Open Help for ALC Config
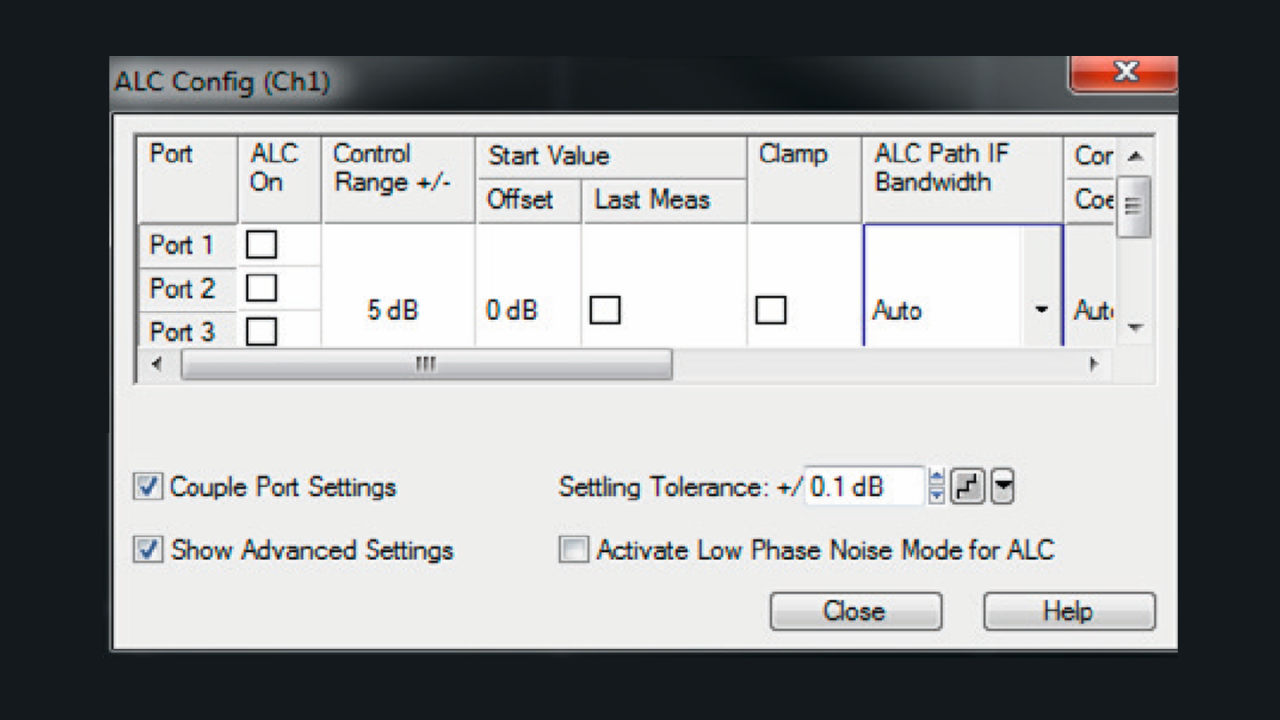 coord(1068,611)
